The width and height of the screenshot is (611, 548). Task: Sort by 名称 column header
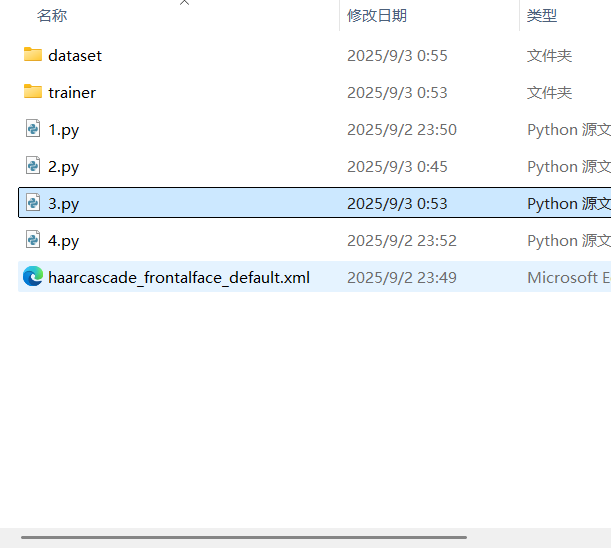point(52,16)
